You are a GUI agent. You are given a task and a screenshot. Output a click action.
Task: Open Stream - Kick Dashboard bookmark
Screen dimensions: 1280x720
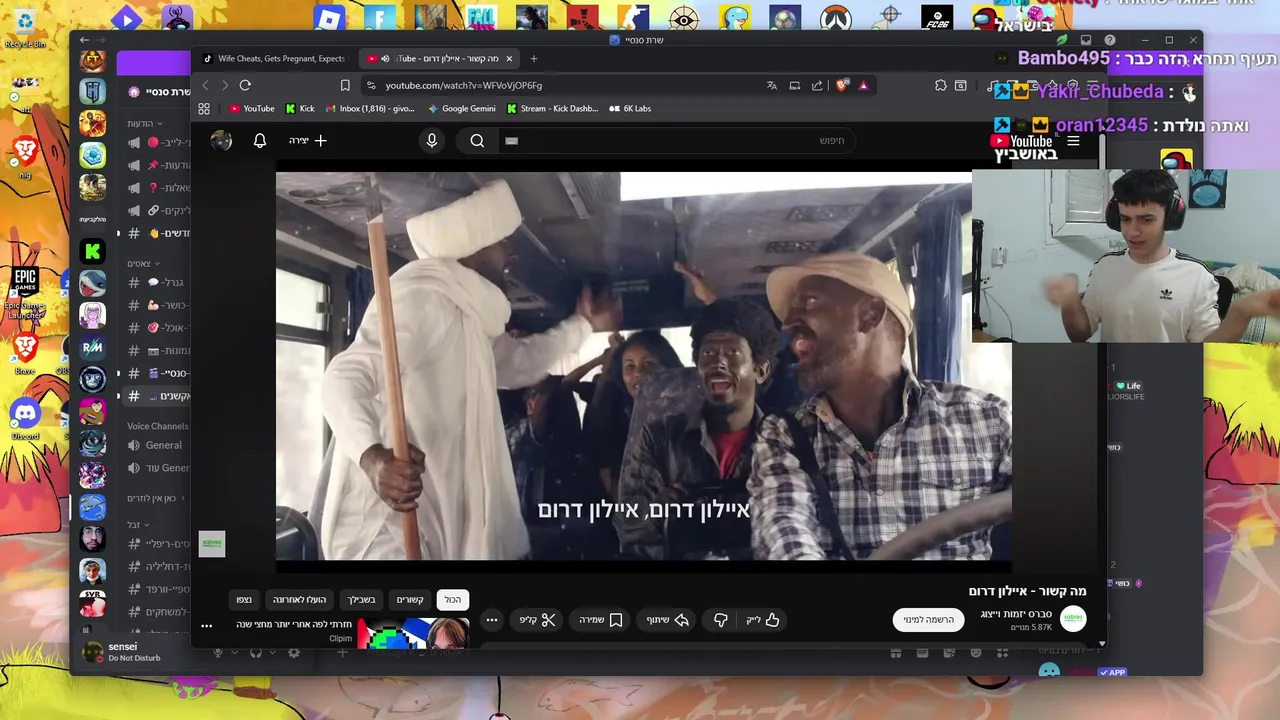coord(552,108)
